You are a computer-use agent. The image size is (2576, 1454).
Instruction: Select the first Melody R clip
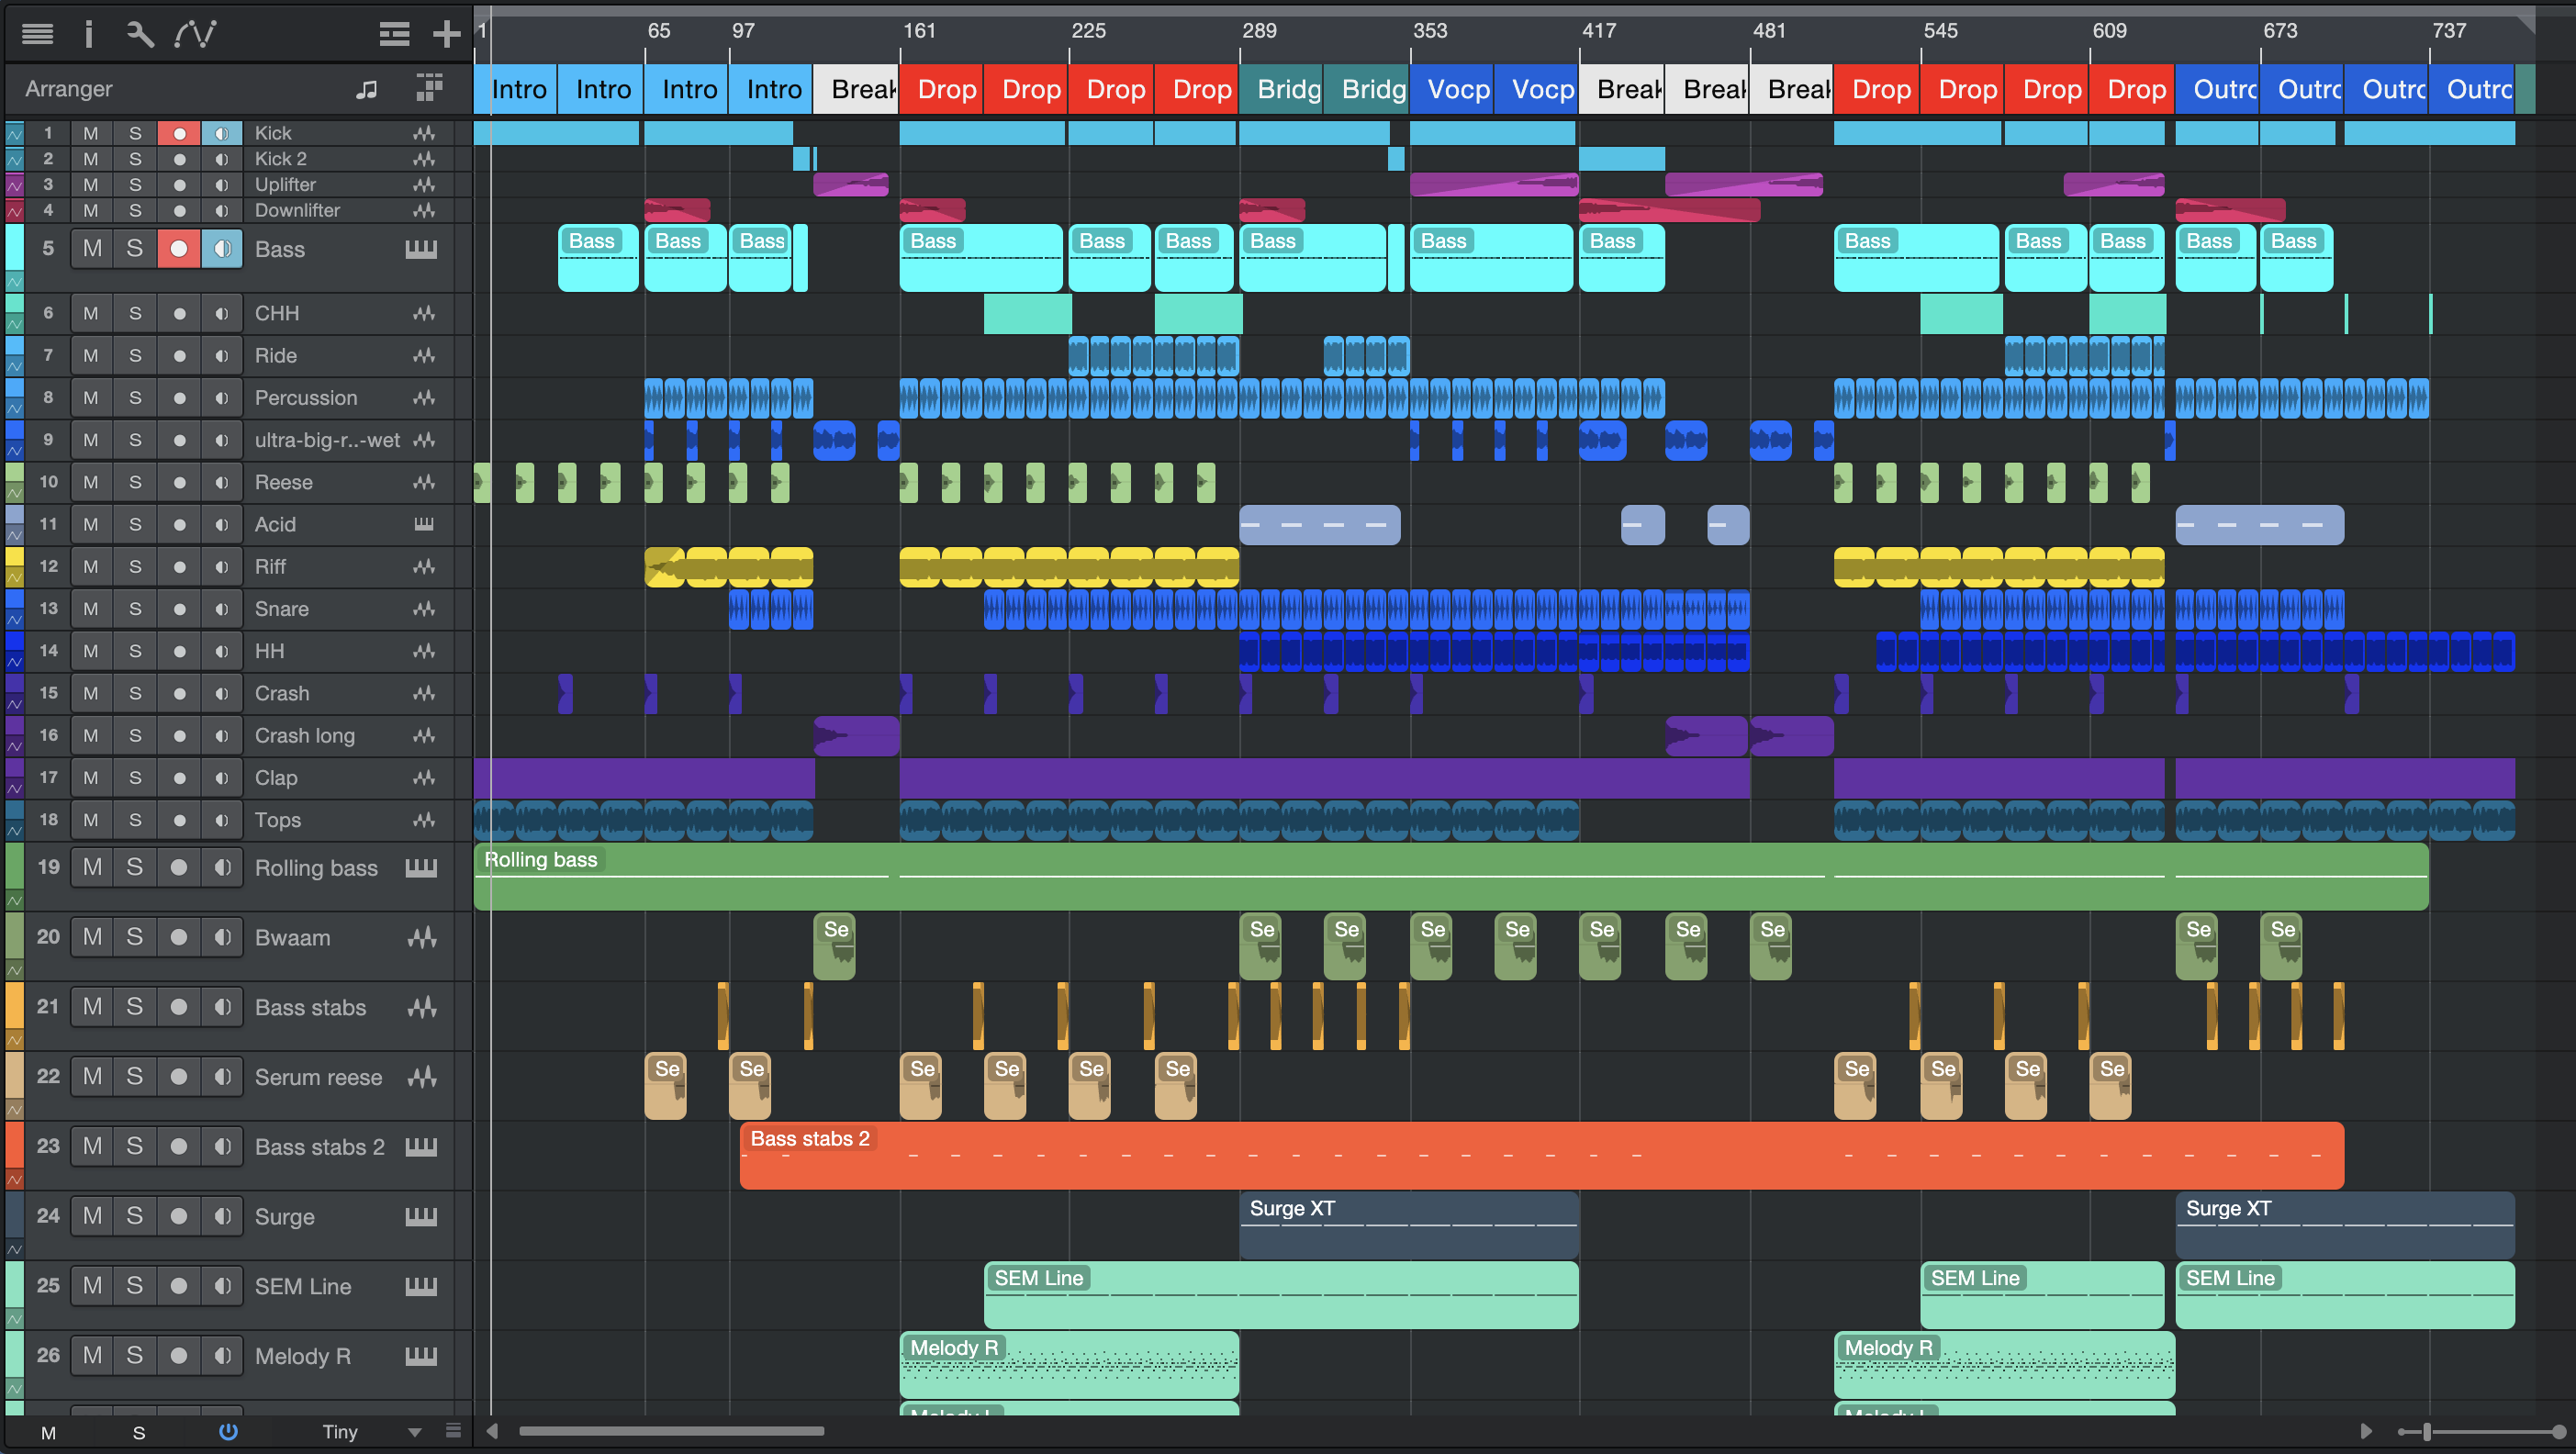click(1069, 1365)
